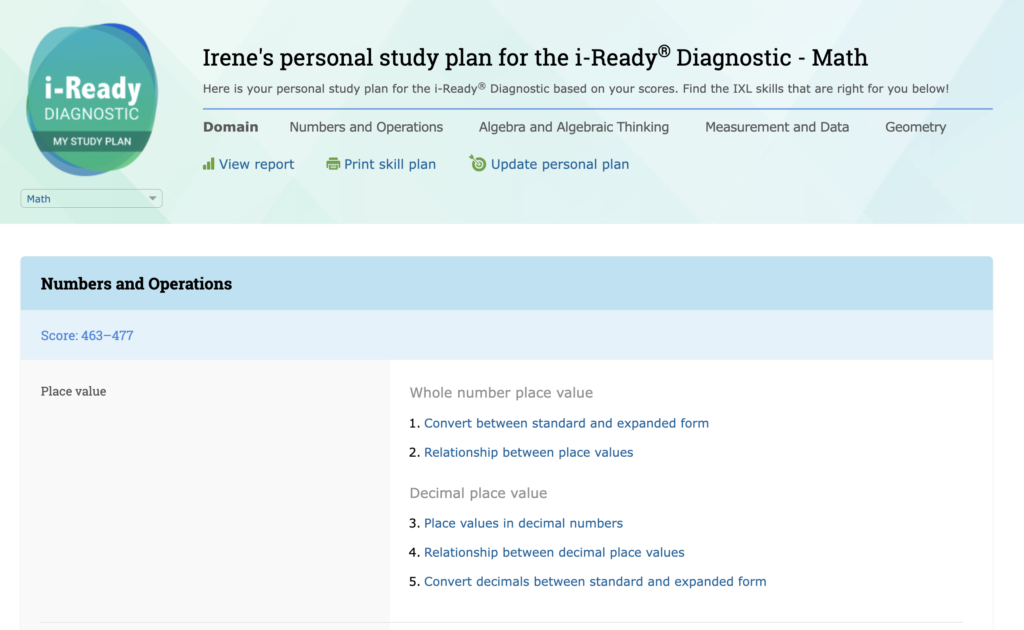Click the Math dropdown arrow

coord(153,199)
